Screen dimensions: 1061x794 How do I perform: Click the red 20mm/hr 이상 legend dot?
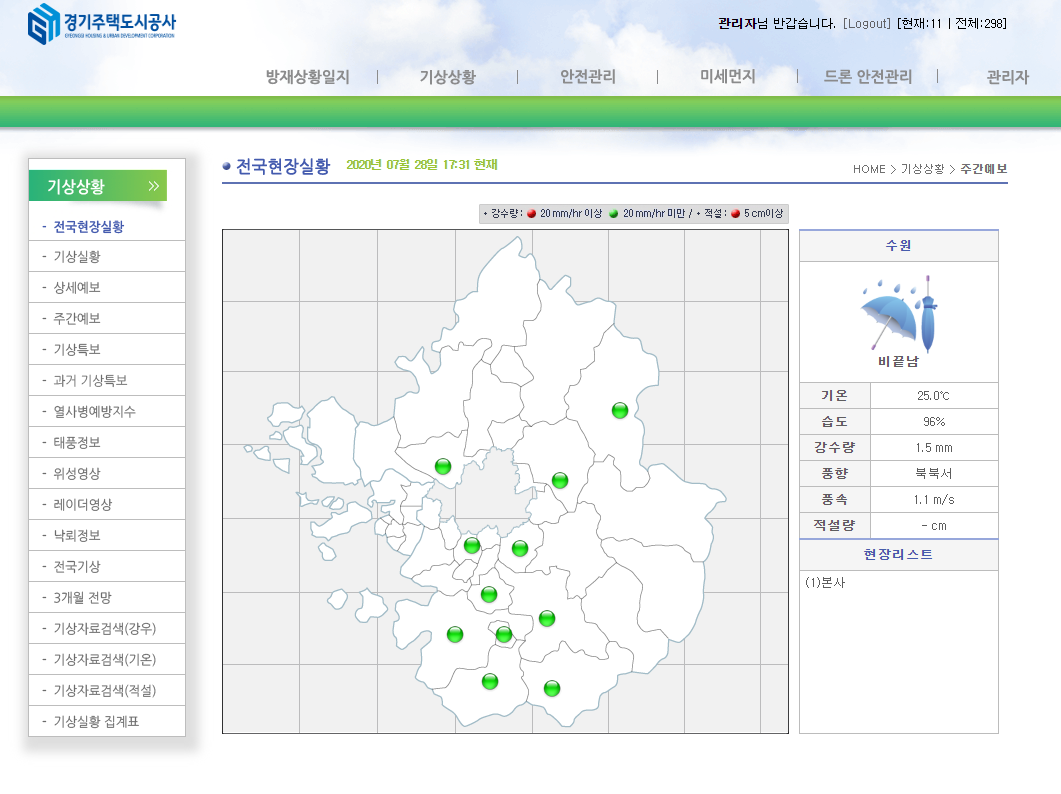[532, 214]
